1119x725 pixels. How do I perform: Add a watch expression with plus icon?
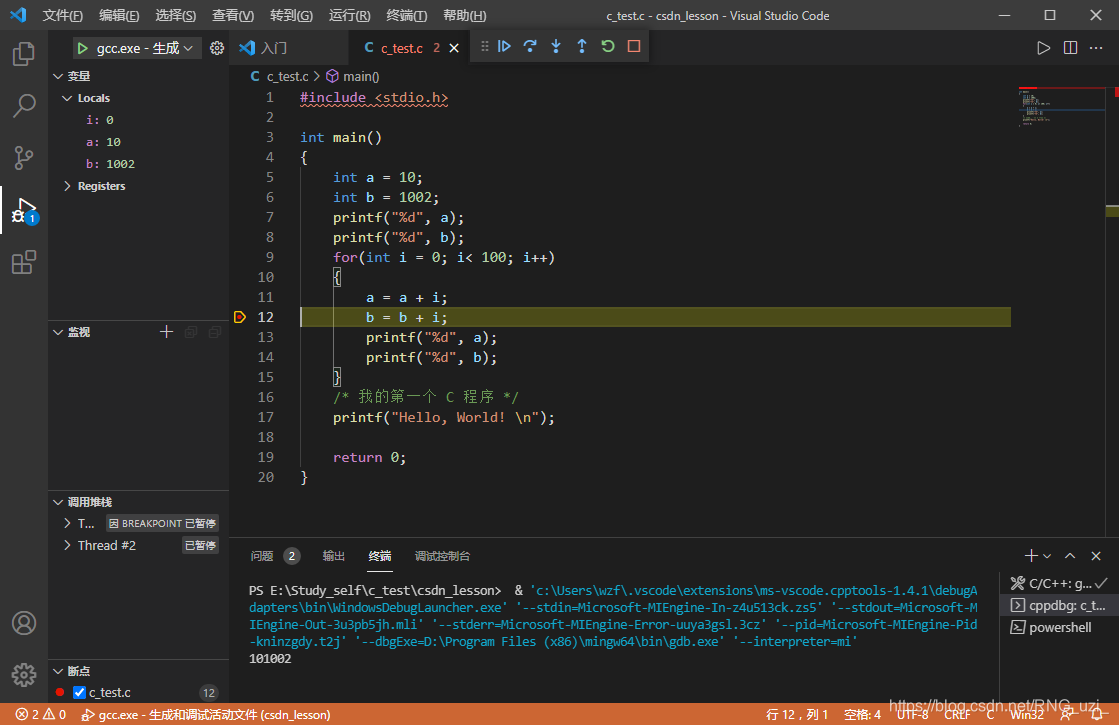pyautogui.click(x=166, y=332)
